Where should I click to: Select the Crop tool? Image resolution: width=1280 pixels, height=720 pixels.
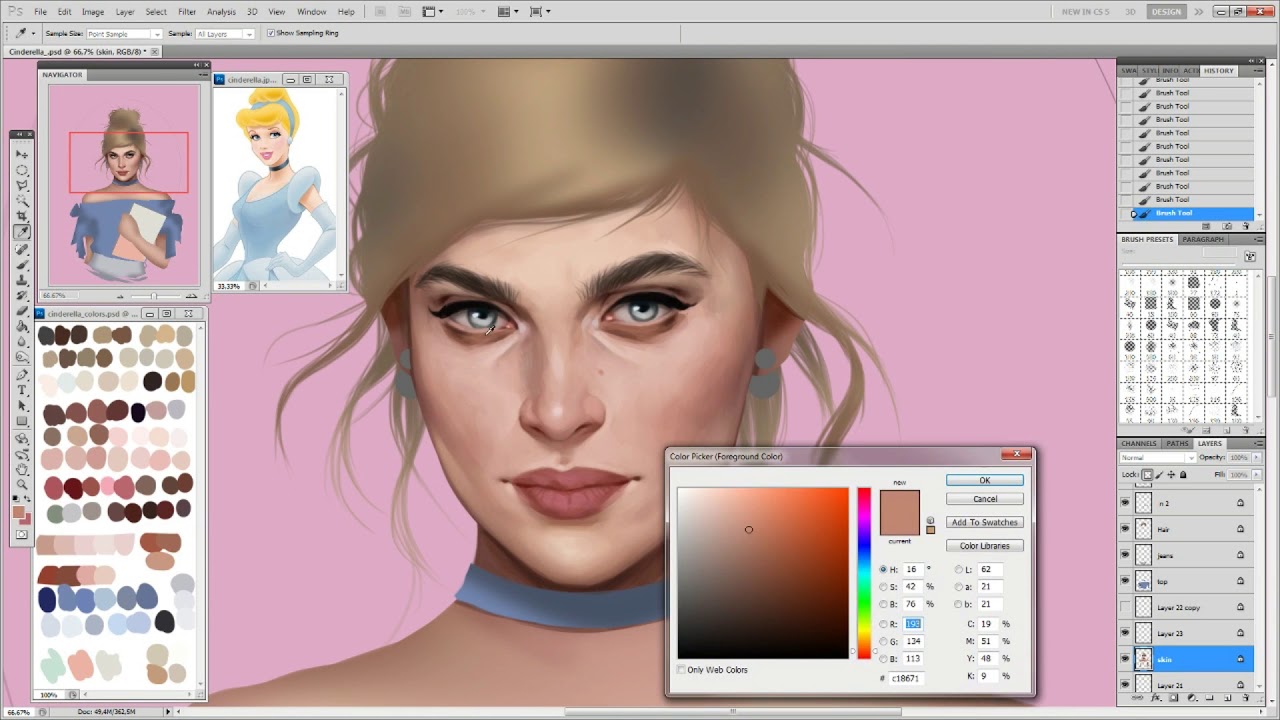21,216
